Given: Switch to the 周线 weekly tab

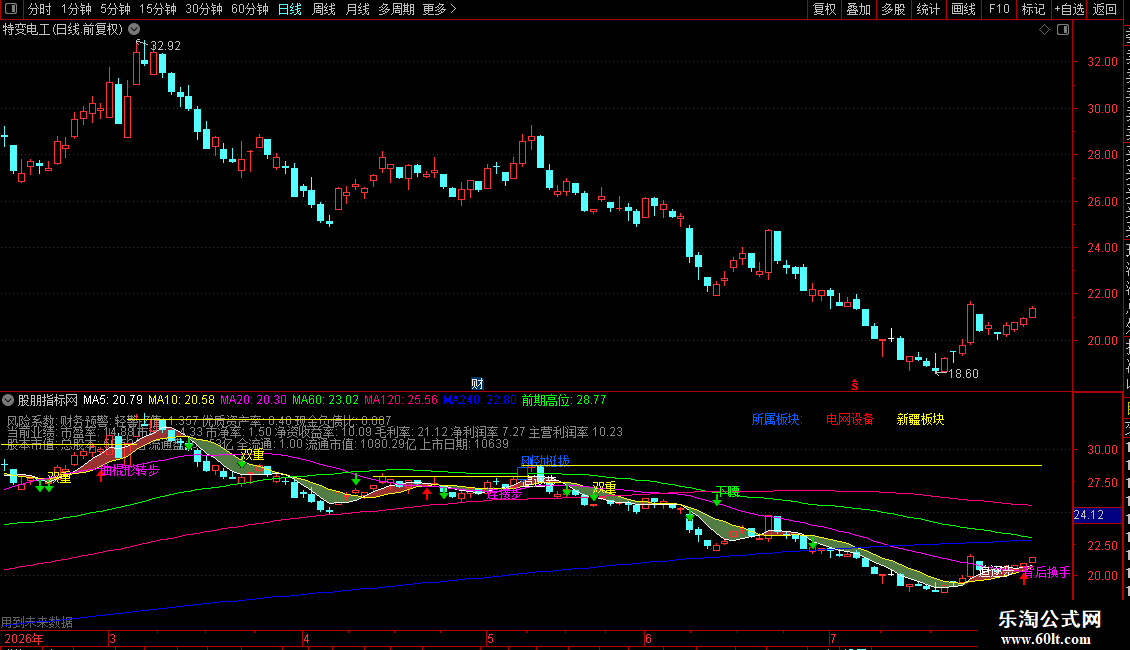Looking at the screenshot, I should 324,9.
